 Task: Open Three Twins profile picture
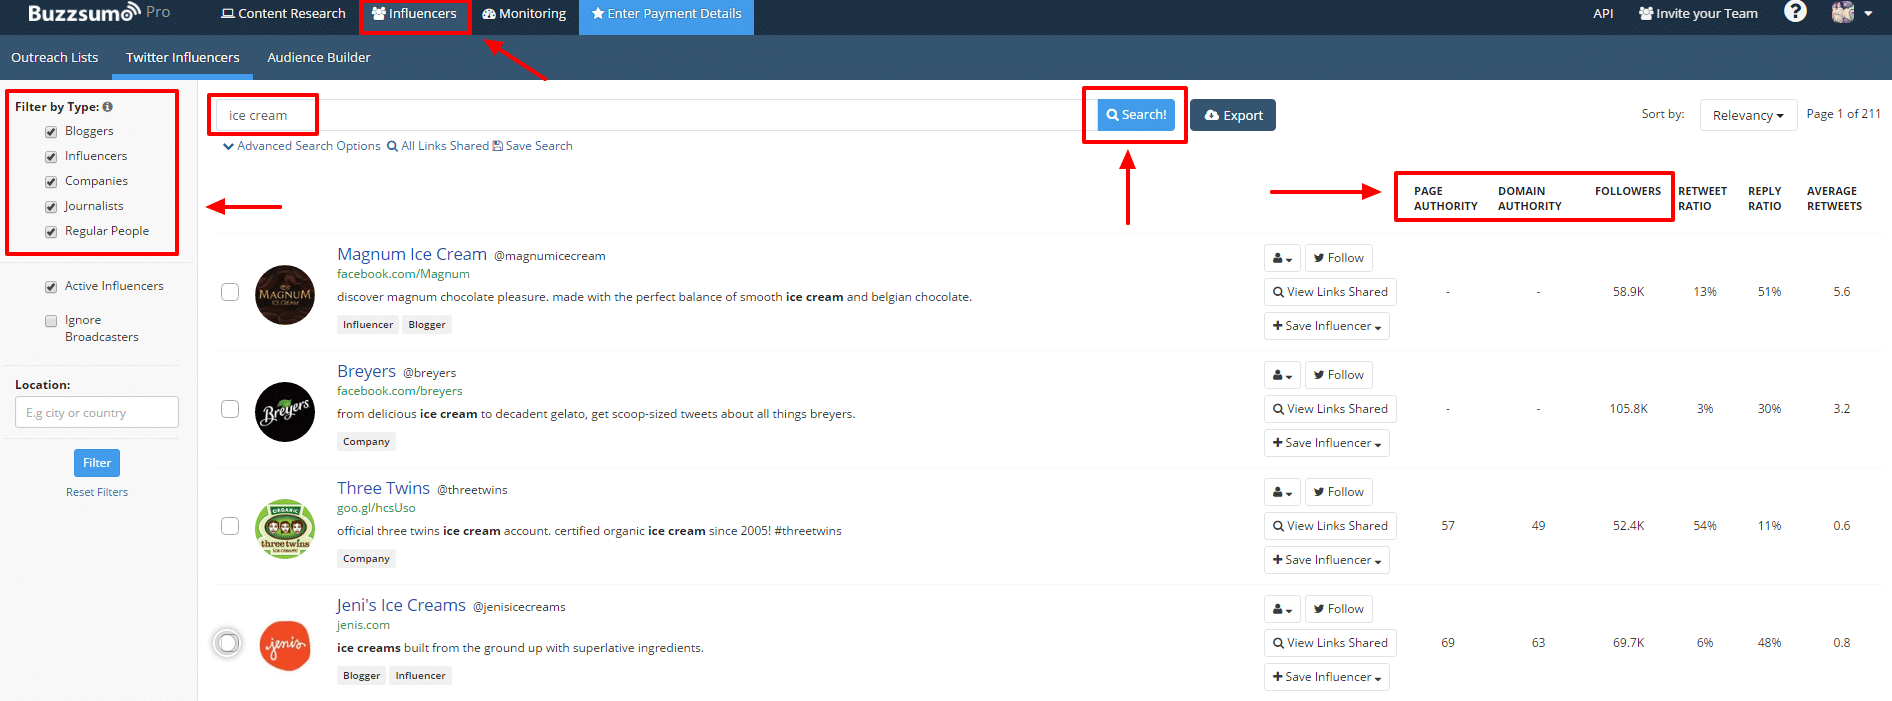[x=285, y=529]
